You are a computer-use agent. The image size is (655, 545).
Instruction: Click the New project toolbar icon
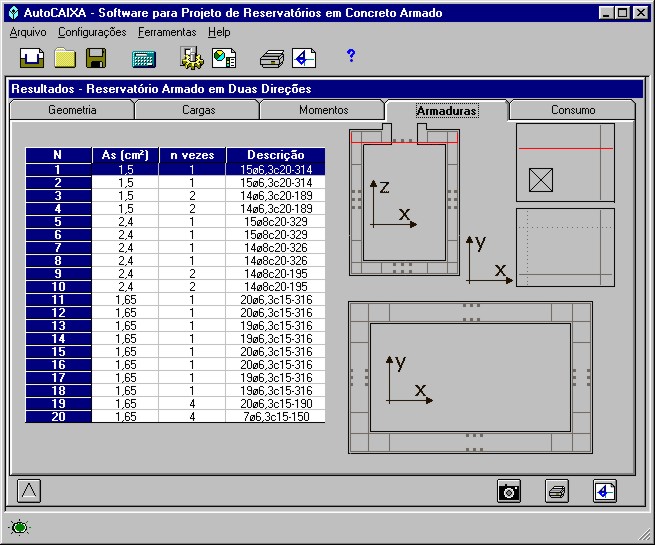click(32, 58)
